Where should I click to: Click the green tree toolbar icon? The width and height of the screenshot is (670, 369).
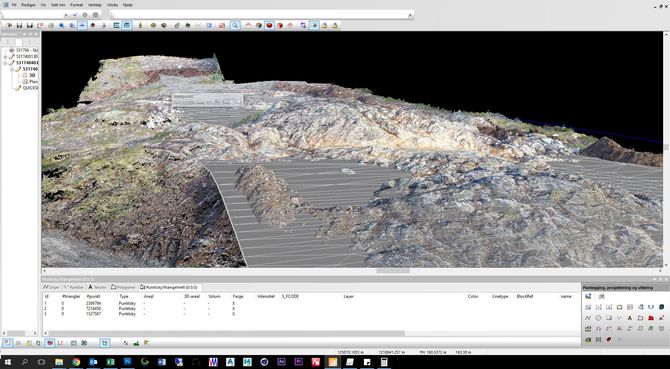pos(188,26)
